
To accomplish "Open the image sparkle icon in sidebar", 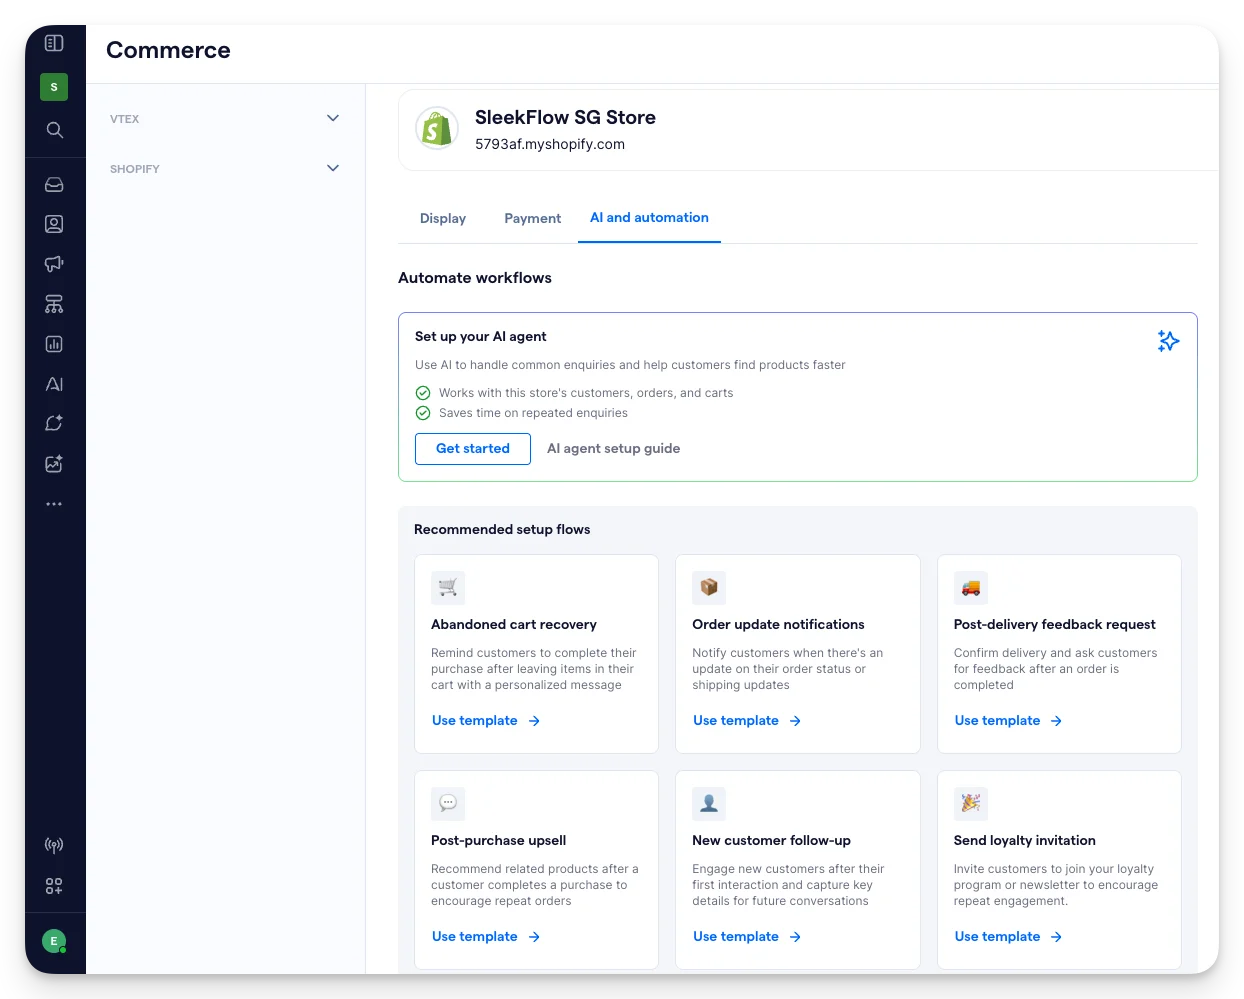I will point(54,464).
